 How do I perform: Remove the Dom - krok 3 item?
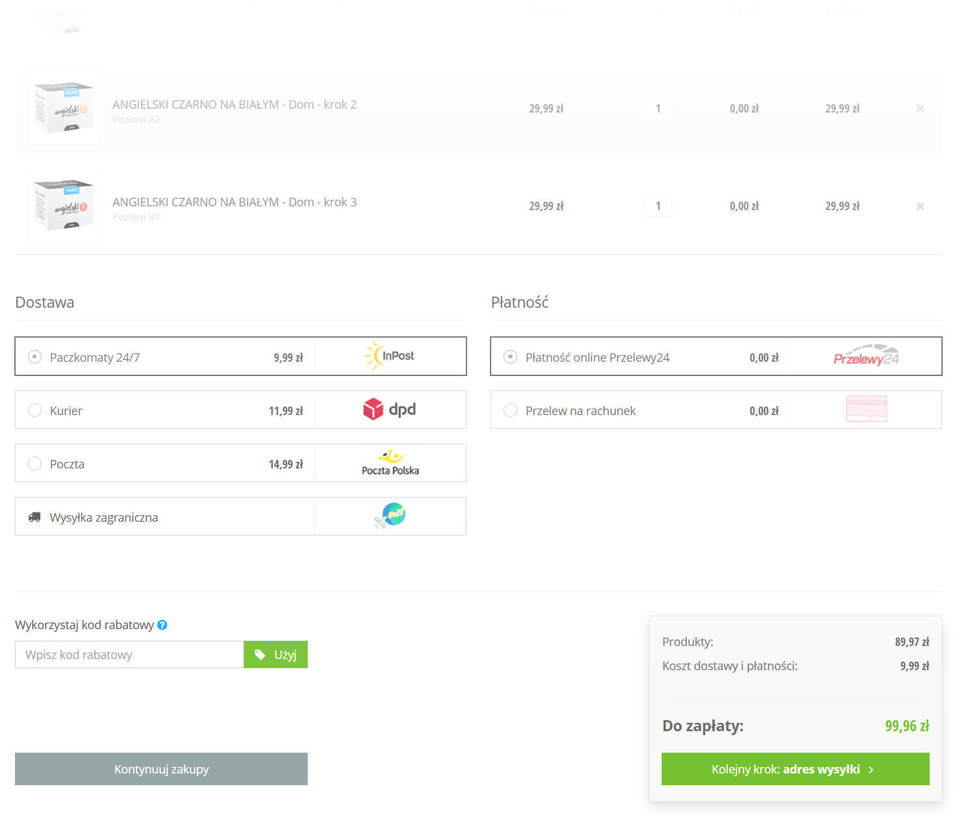click(x=920, y=206)
